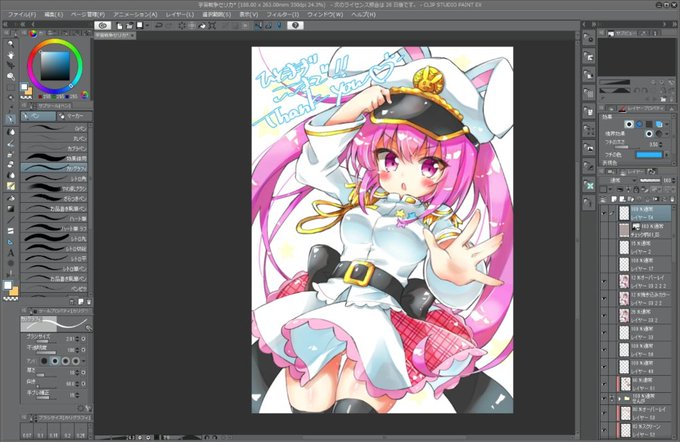Select the blue triangle Ruler tool

(11, 242)
